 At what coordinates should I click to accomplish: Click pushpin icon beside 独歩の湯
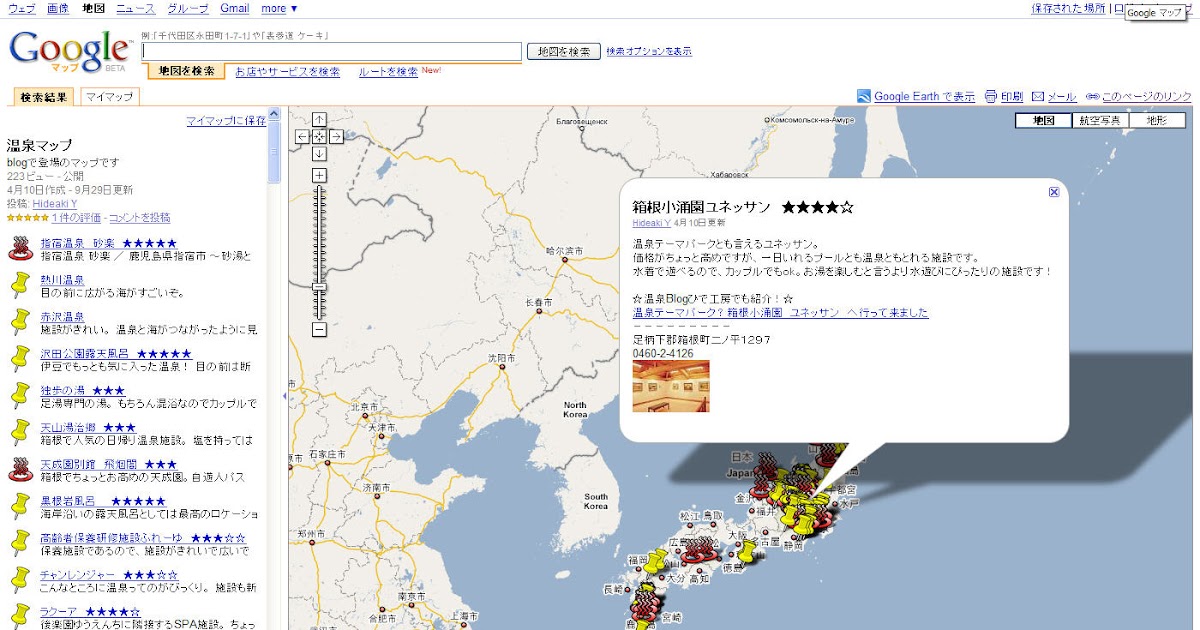(19, 397)
